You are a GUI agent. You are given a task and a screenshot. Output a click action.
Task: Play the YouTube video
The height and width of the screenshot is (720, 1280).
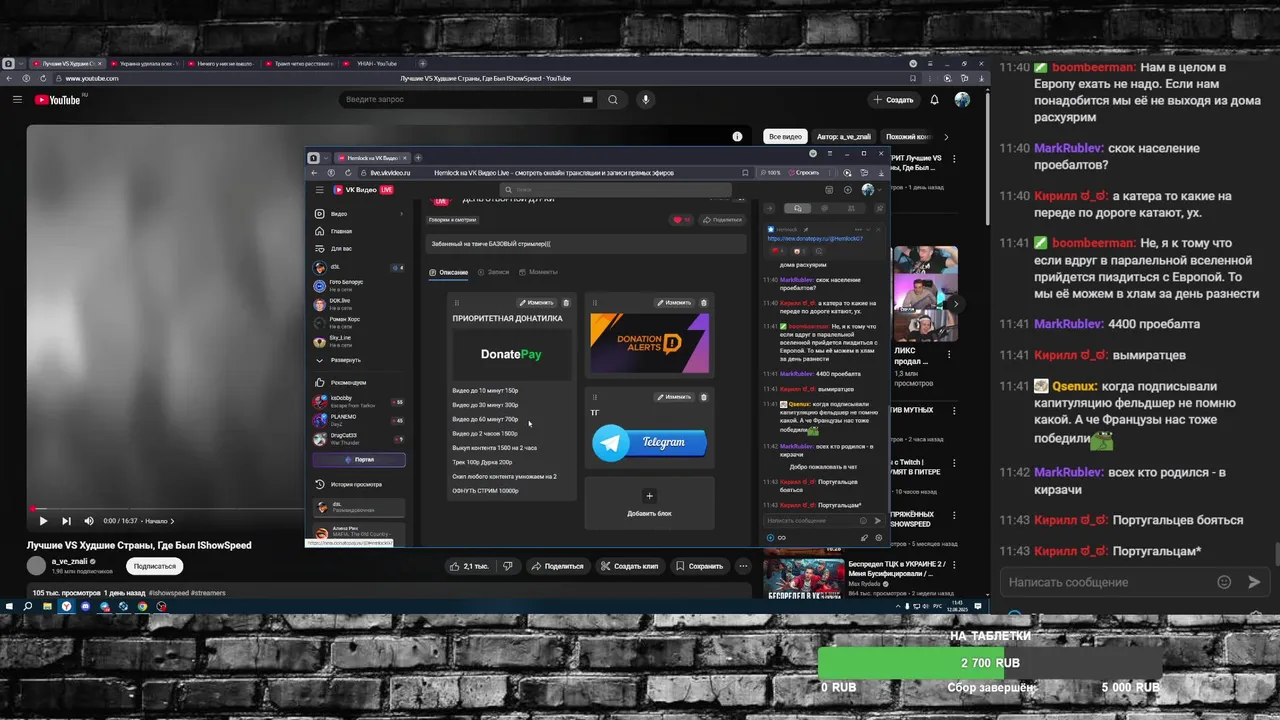click(43, 521)
